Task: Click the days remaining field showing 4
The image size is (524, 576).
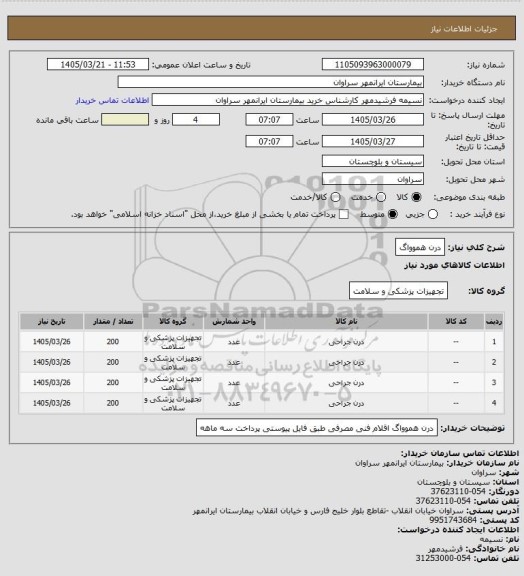Action: point(196,120)
